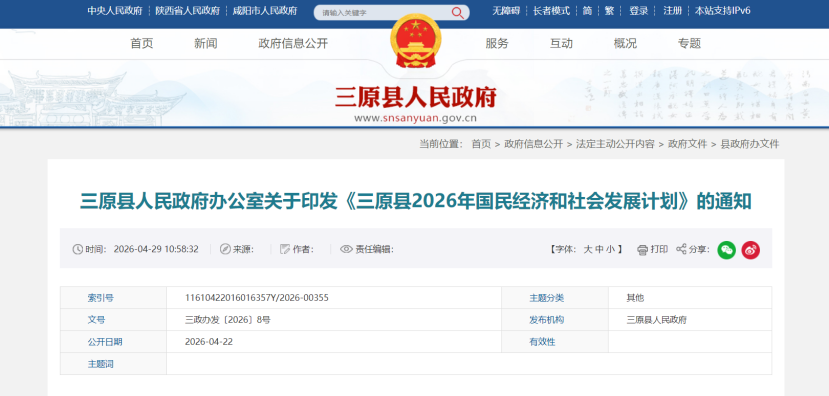The height and width of the screenshot is (396, 829).
Task: Click the timestamp 2026-04-29 10:58:32
Action: (x=156, y=249)
